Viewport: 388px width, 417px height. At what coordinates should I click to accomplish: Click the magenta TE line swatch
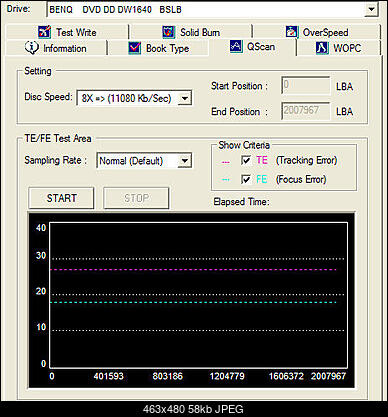point(226,162)
